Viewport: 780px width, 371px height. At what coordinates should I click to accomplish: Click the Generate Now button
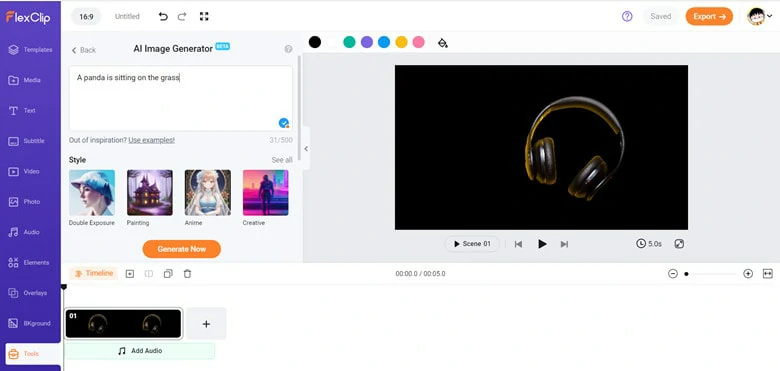tap(182, 249)
